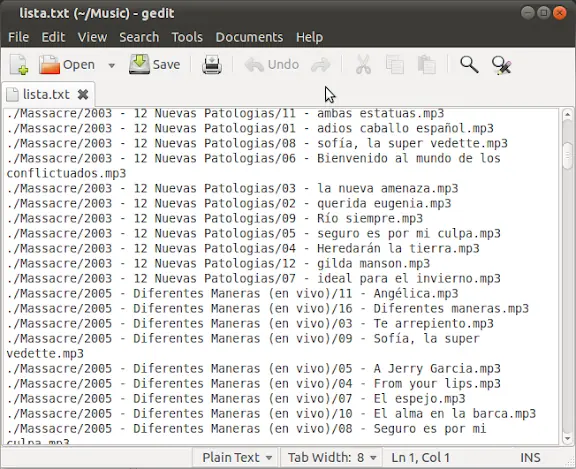The image size is (576, 469).
Task: Click the Redo arrow icon
Action: [x=321, y=65]
